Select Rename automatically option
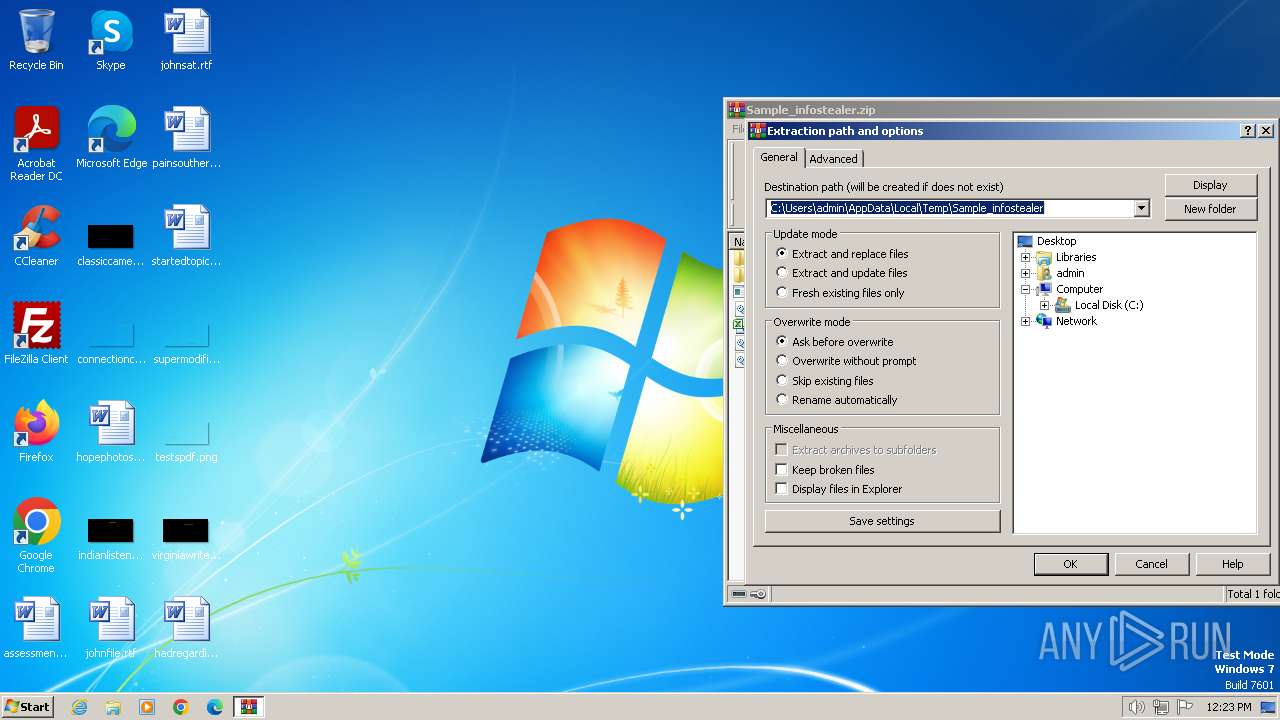 837,400
